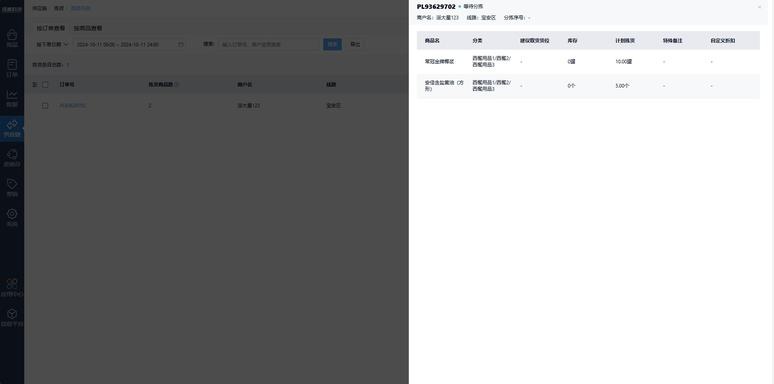Open the orders (订单) sidebar icon
Image resolution: width=774 pixels, height=384 pixels.
pos(12,65)
